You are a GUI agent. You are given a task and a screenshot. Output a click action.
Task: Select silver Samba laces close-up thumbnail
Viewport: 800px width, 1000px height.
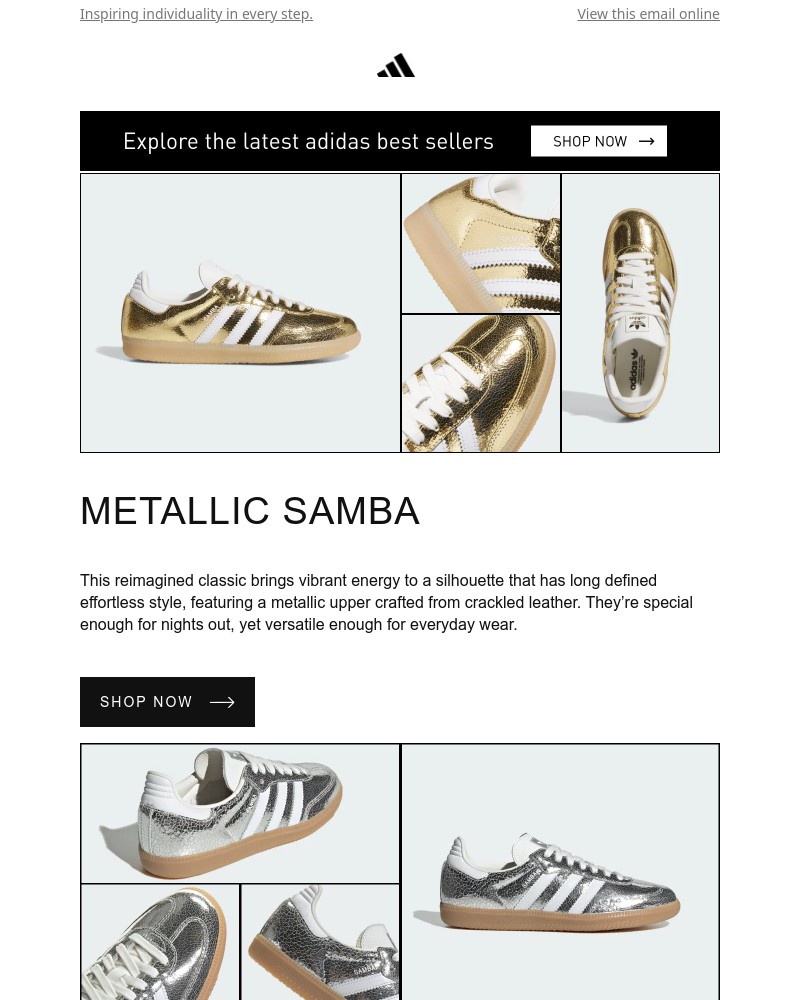pos(160,942)
